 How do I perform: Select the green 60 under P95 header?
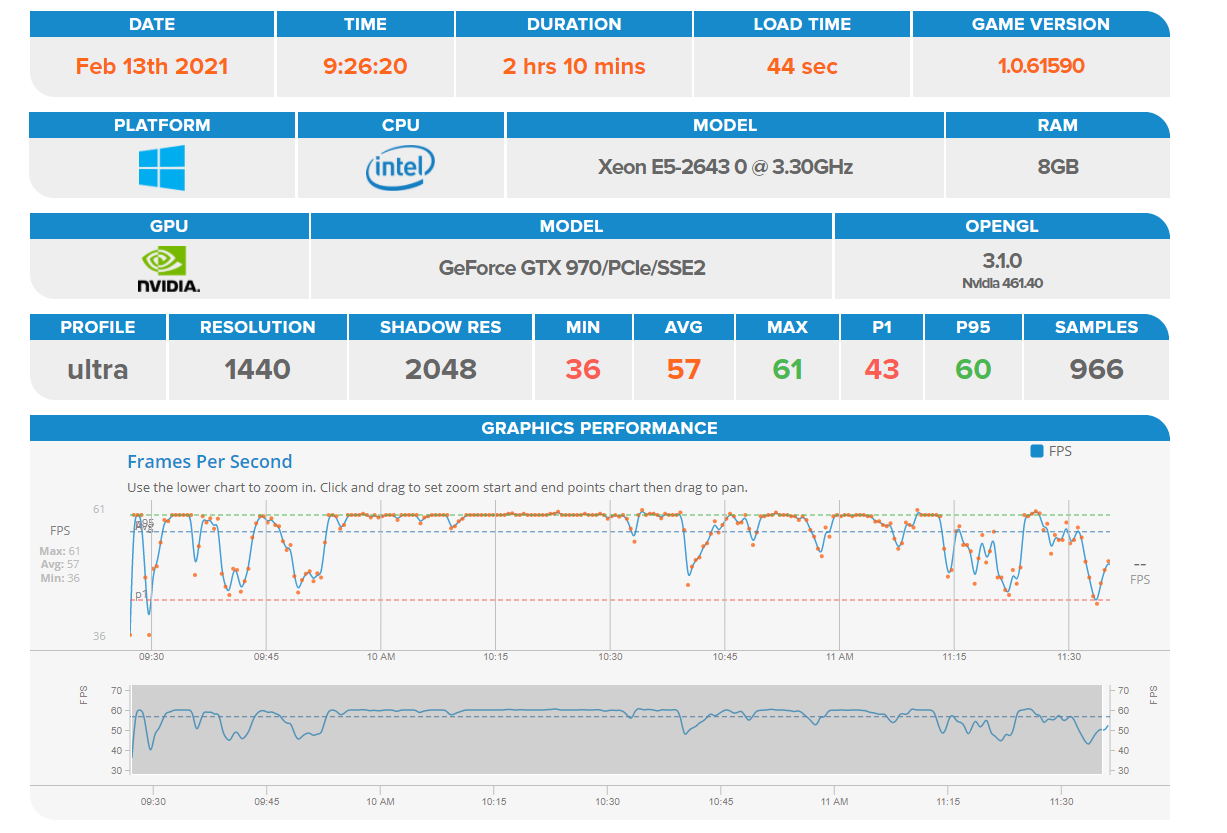point(973,369)
